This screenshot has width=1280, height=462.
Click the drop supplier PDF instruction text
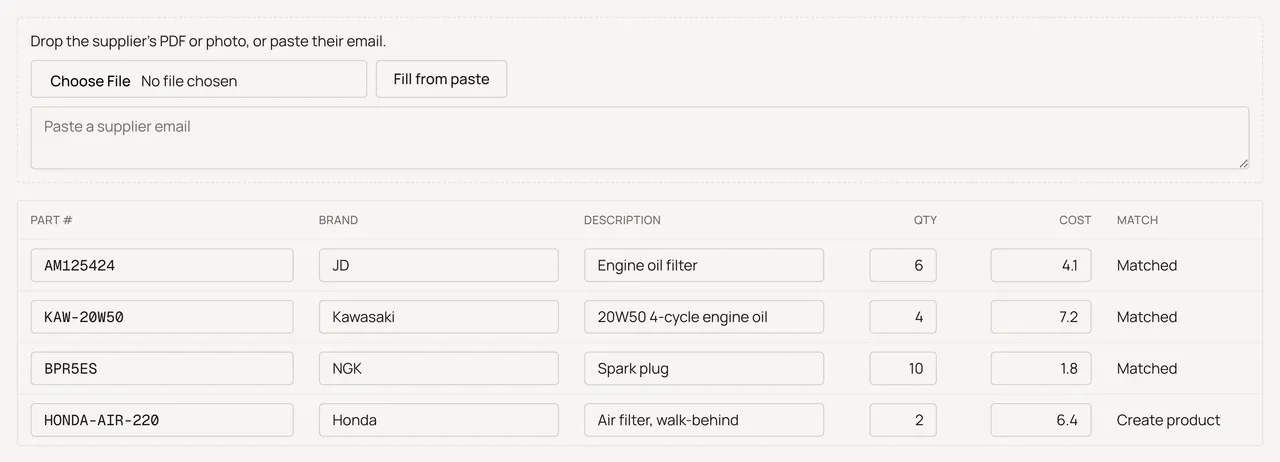click(208, 41)
